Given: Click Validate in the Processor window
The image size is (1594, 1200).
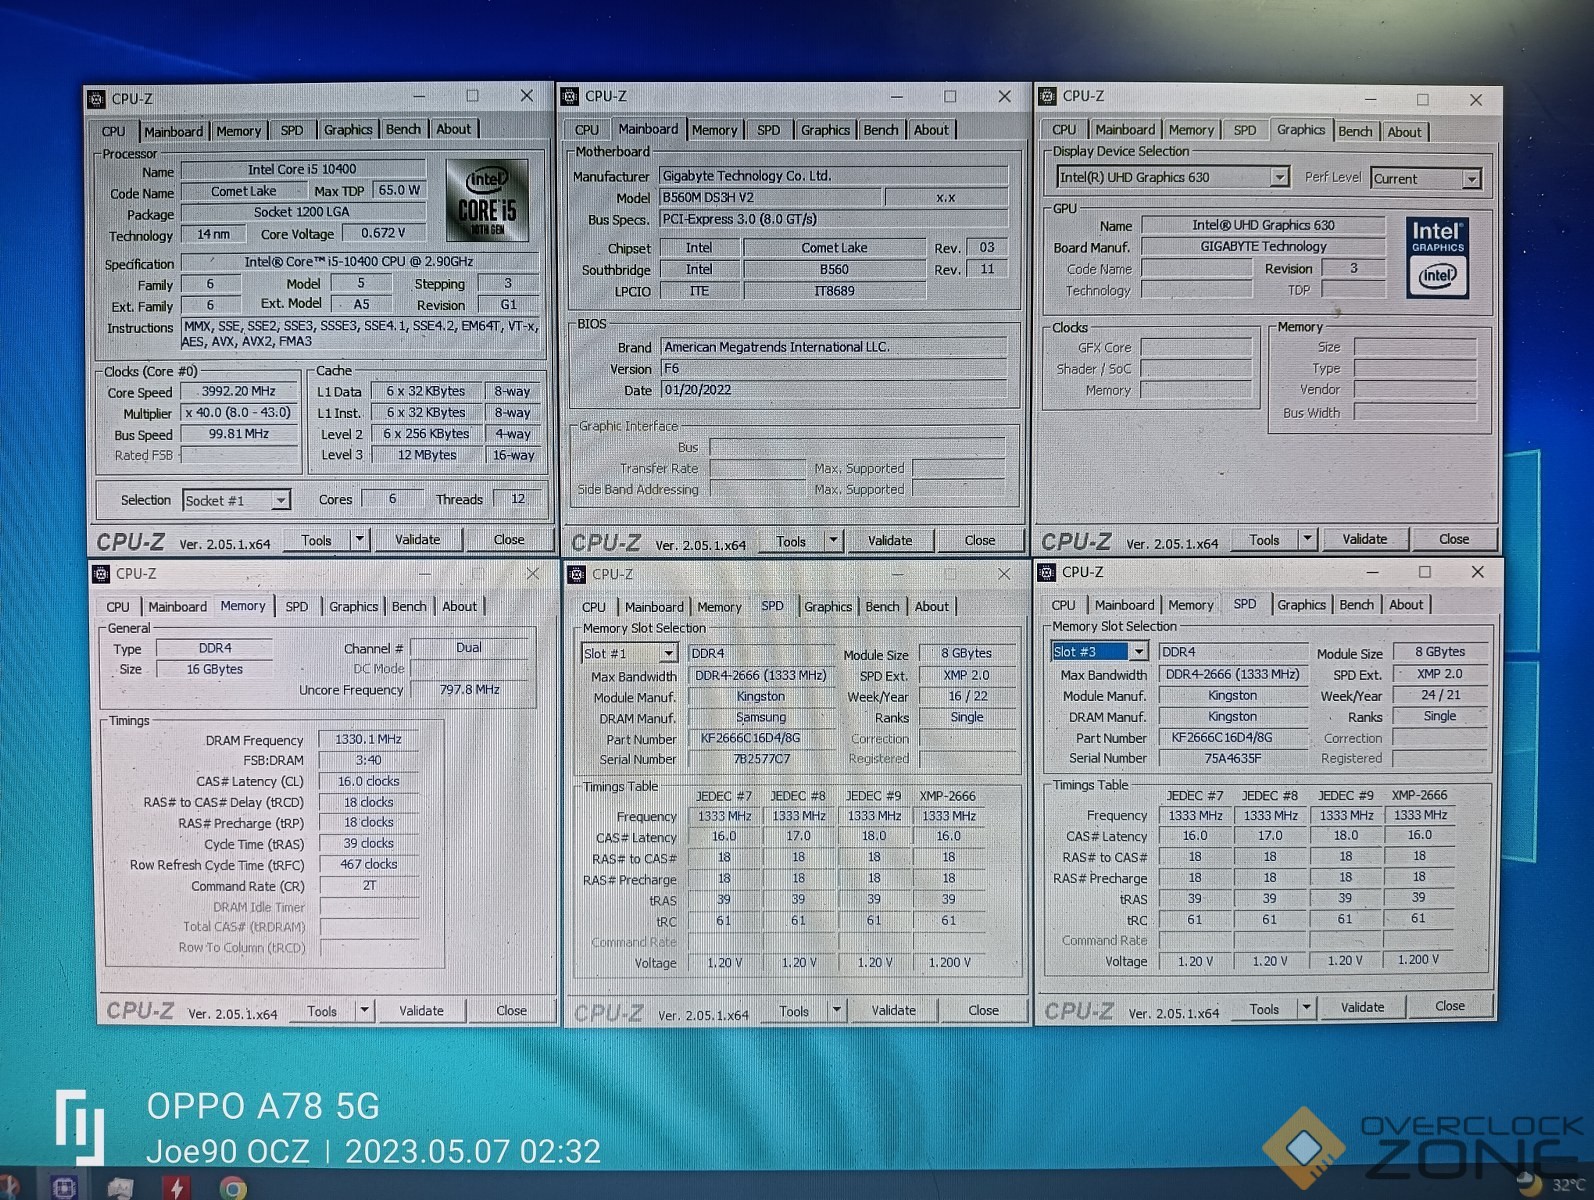Looking at the screenshot, I should (417, 540).
